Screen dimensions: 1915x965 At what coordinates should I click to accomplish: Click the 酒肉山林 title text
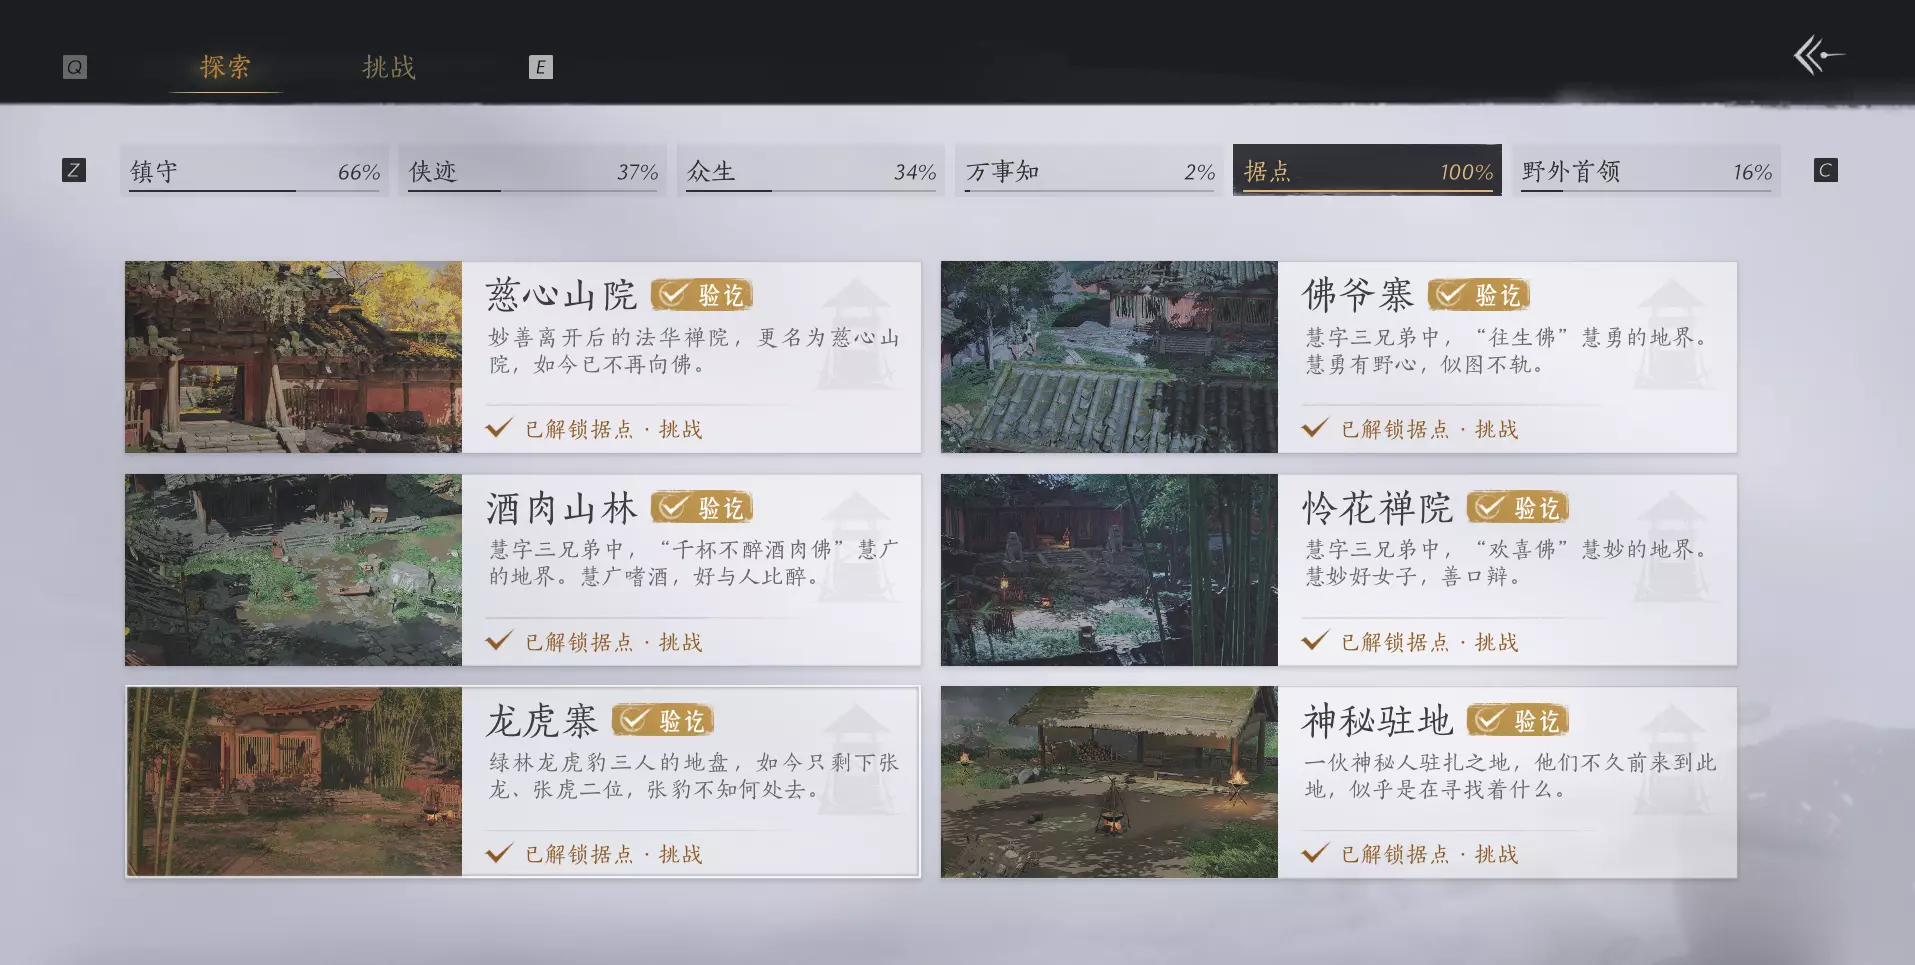[x=562, y=508]
